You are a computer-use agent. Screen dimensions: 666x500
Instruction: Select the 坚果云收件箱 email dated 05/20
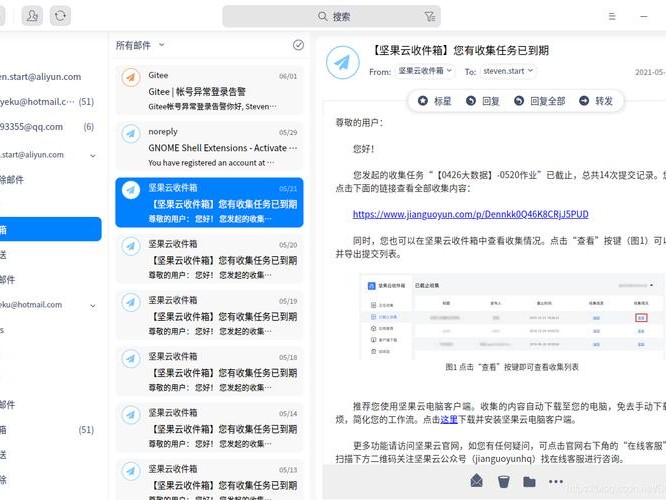click(209, 259)
